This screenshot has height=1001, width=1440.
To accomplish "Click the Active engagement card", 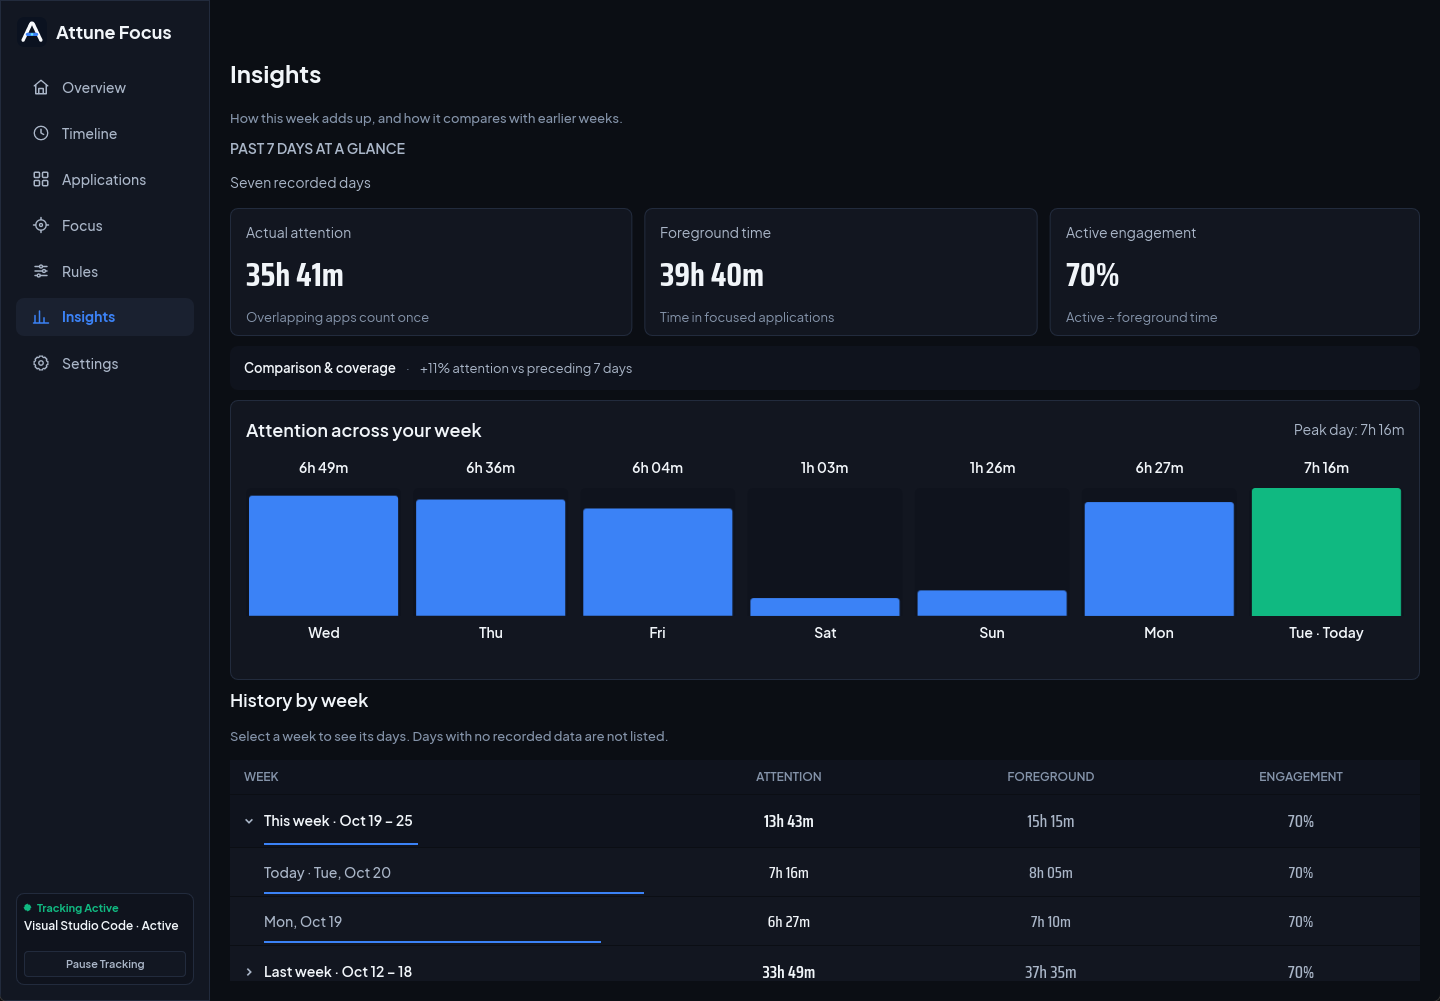I will point(1235,272).
